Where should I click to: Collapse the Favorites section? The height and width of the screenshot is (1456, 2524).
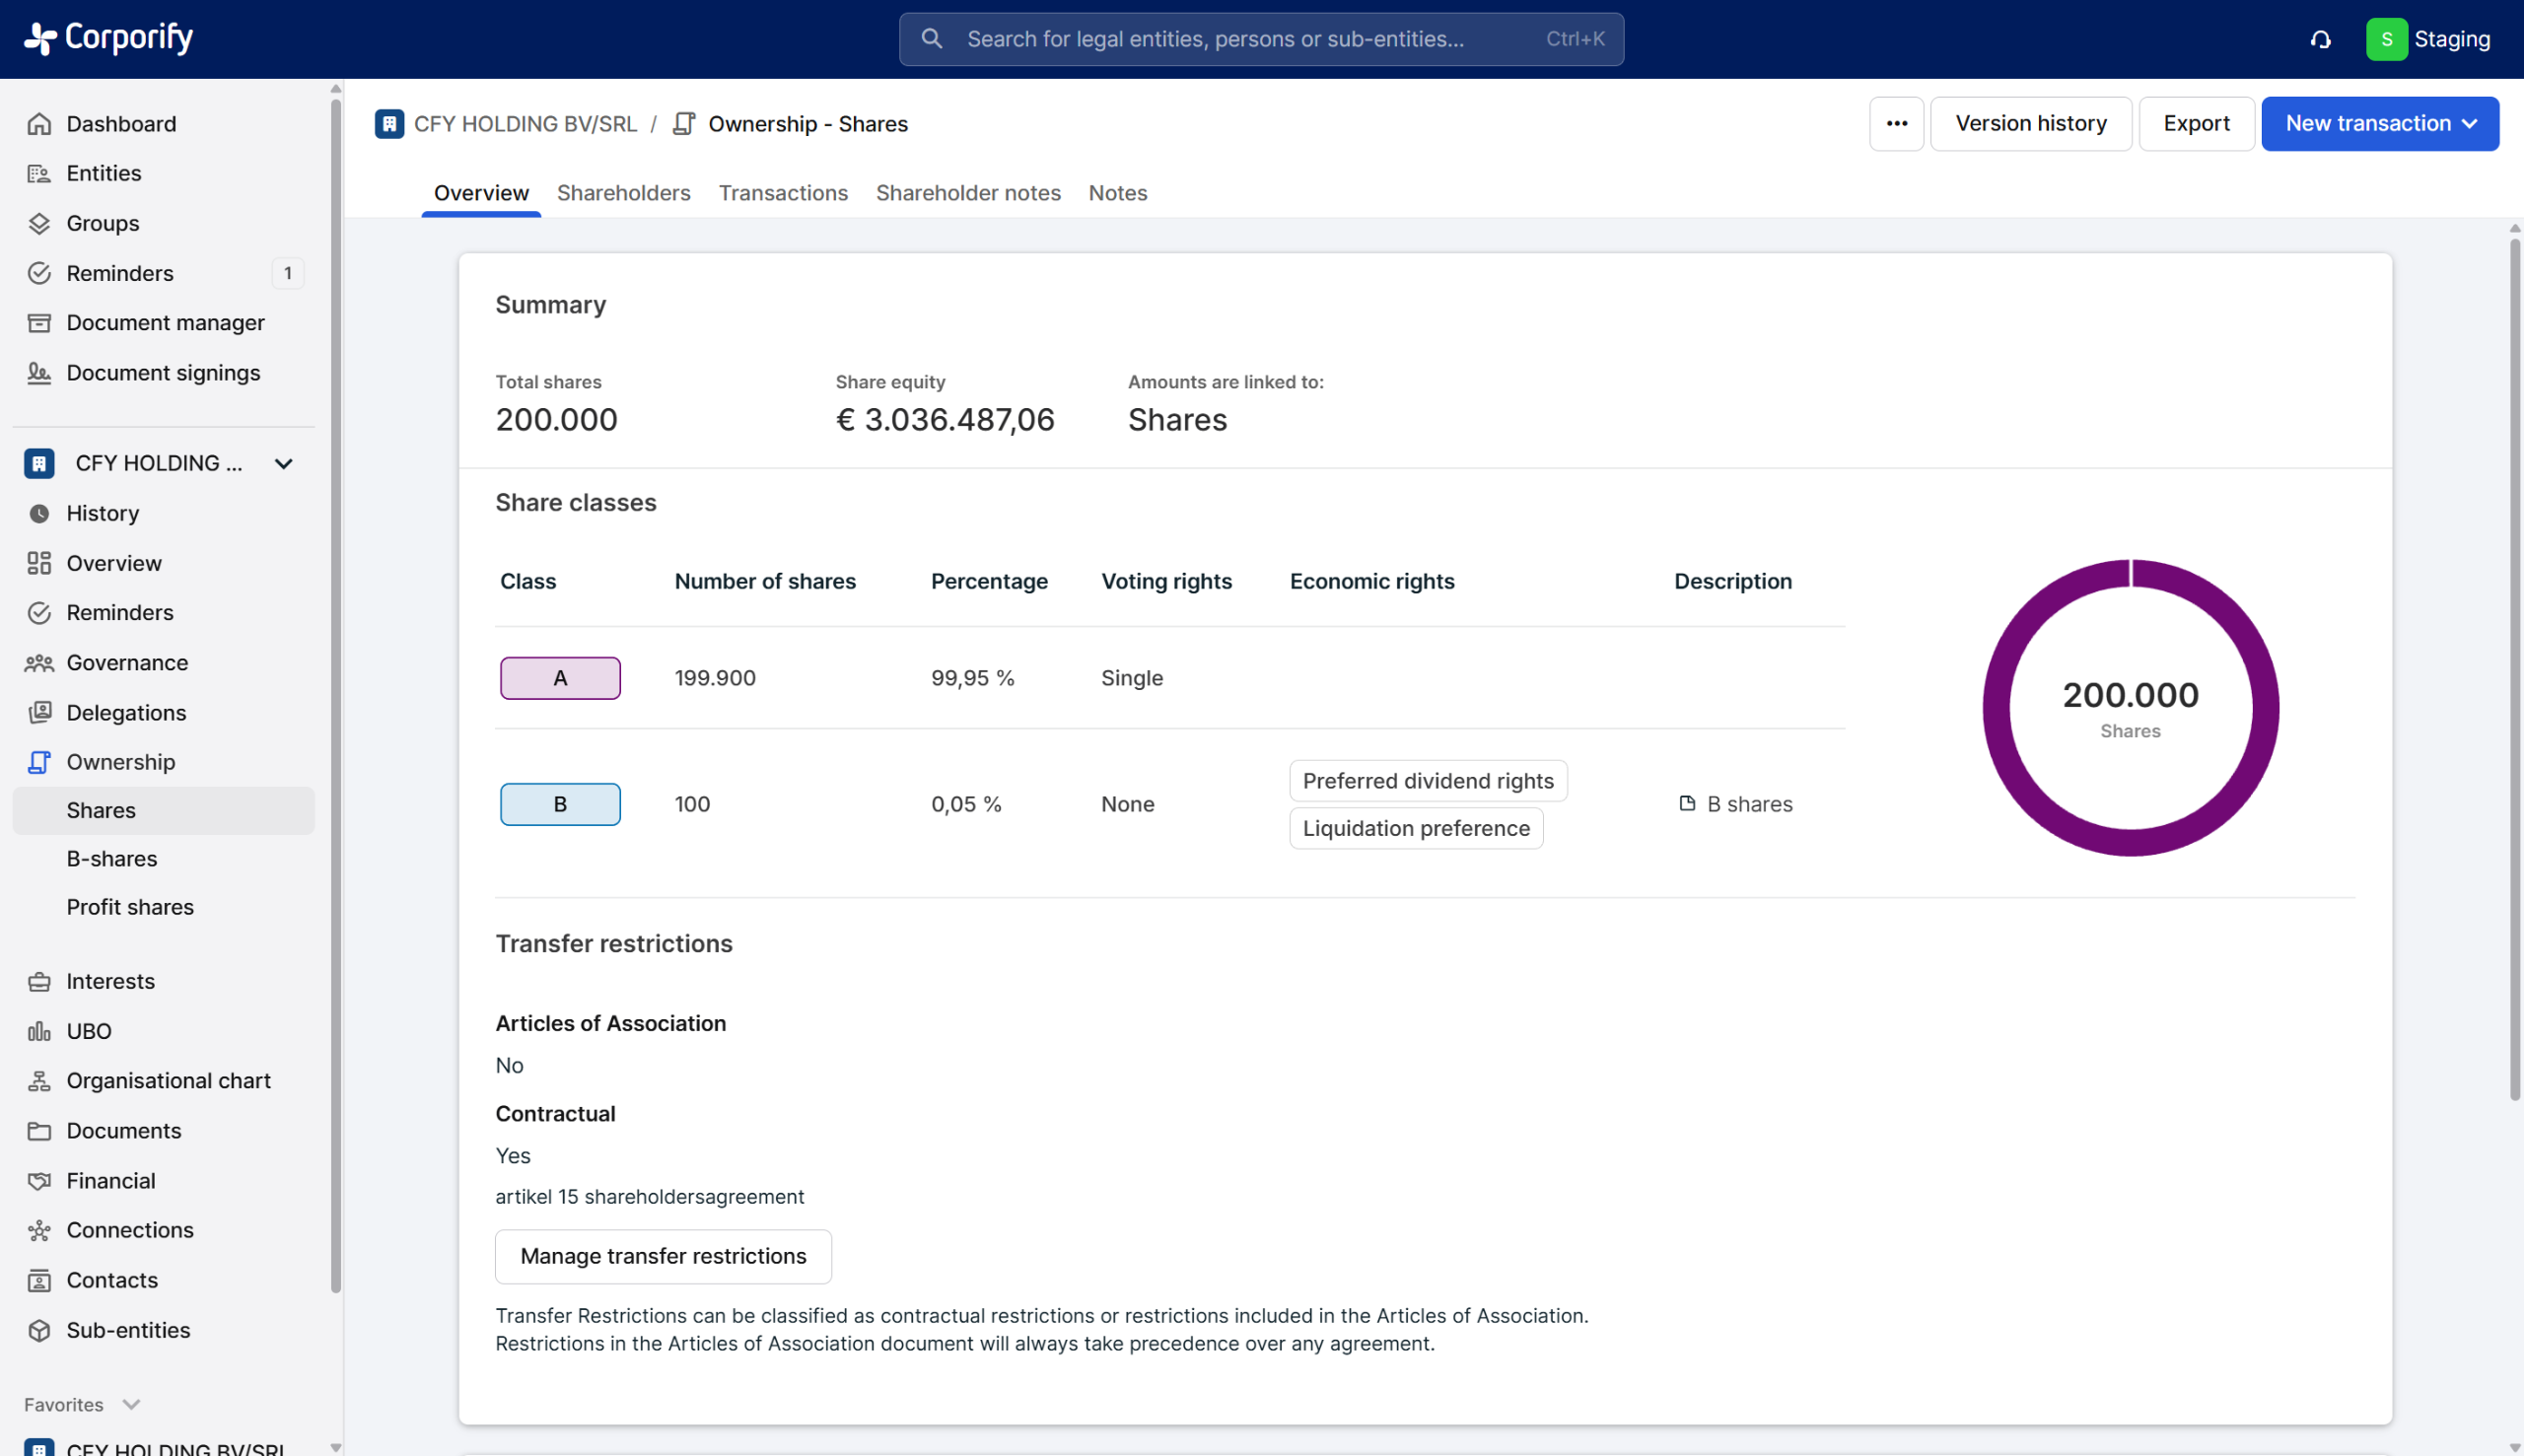pos(131,1404)
